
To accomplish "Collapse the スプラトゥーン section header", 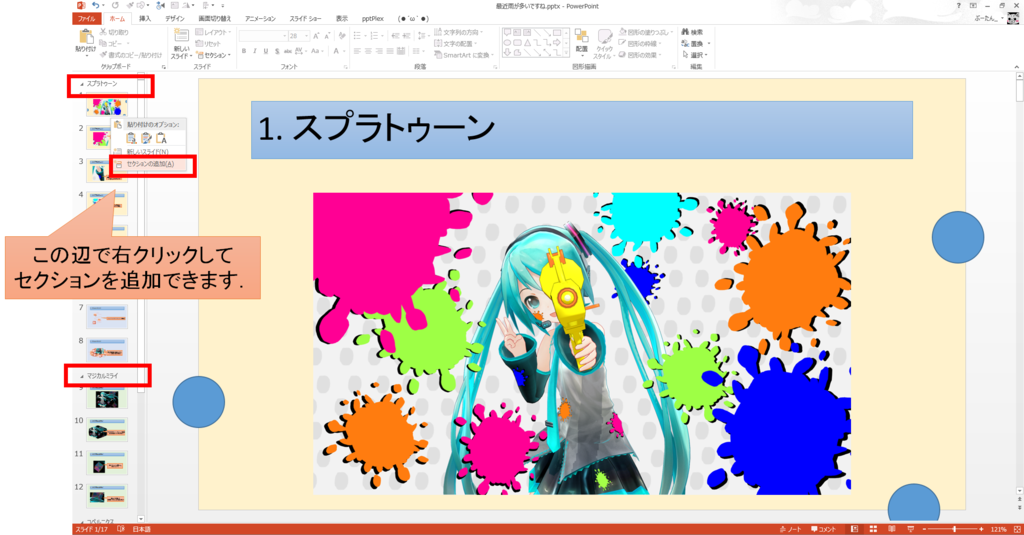I will tap(82, 84).
